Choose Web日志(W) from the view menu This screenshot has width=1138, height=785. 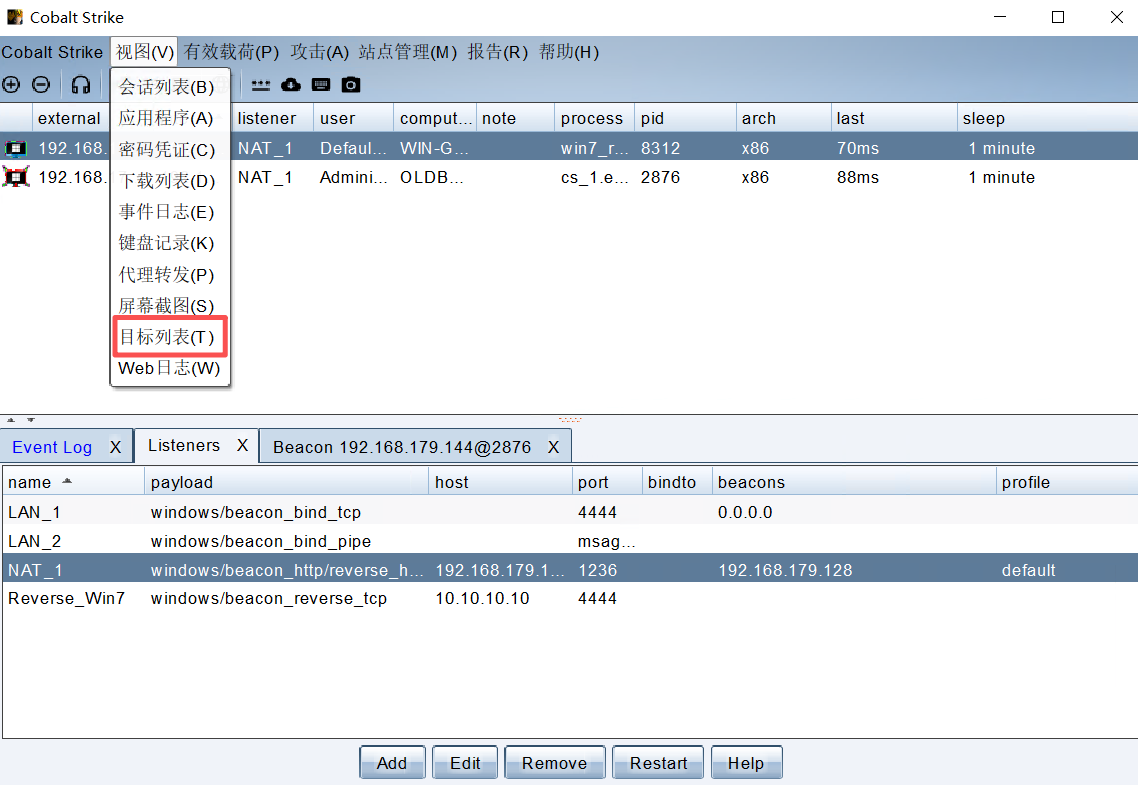[170, 369]
